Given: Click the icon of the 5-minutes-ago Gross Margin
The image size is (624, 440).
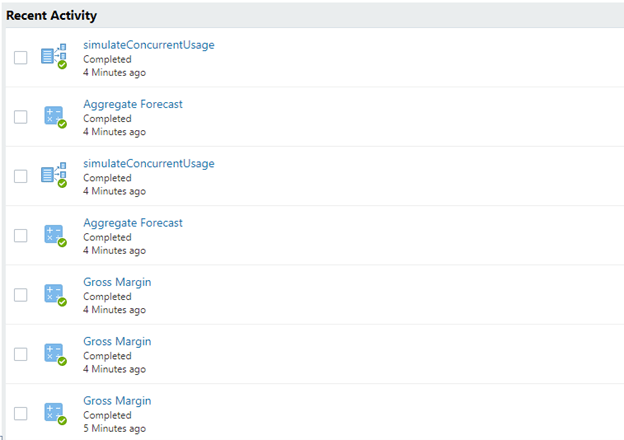Looking at the screenshot, I should [53, 413].
